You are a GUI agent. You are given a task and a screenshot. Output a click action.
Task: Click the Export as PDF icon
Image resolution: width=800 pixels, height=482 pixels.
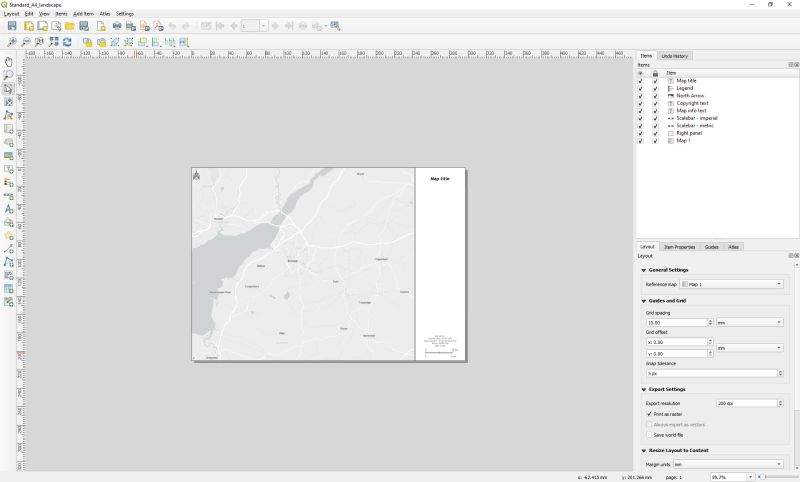pyautogui.click(x=158, y=26)
